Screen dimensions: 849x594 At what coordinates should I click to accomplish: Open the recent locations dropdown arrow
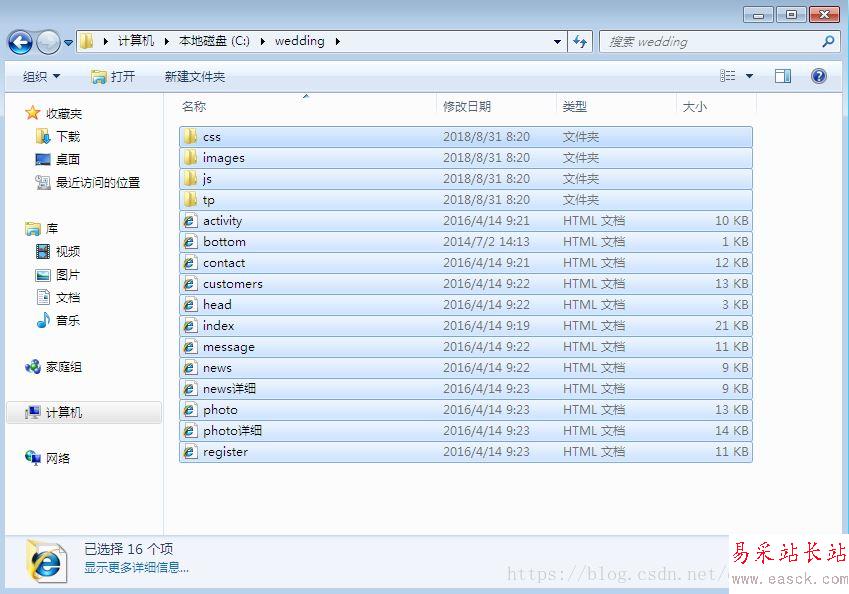click(x=68, y=42)
